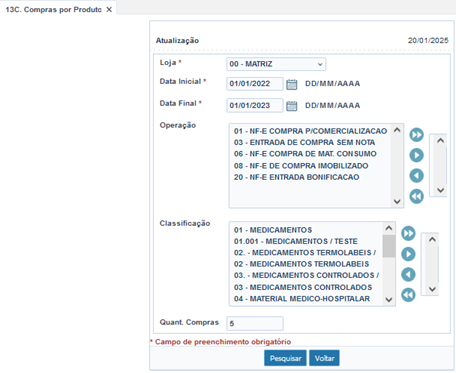Remove all Classificação items with double-left arrow
Viewport: 456px width, 373px height.
408,295
